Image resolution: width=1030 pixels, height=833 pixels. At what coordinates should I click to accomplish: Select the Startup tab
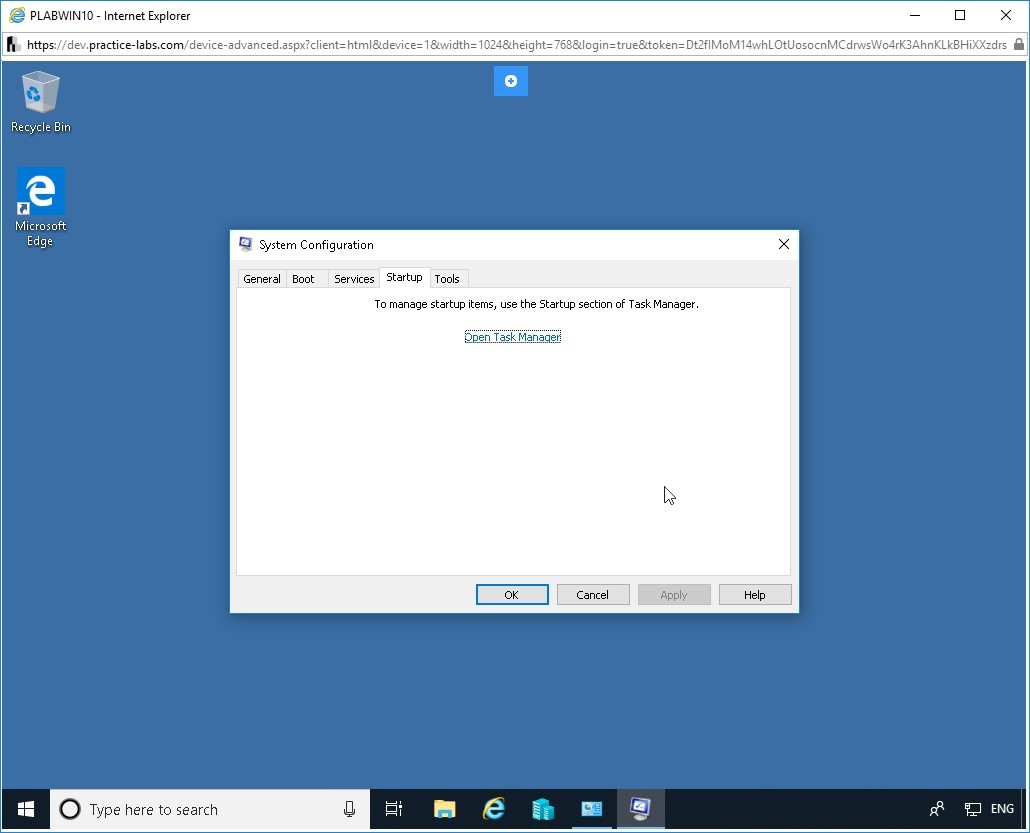point(404,277)
